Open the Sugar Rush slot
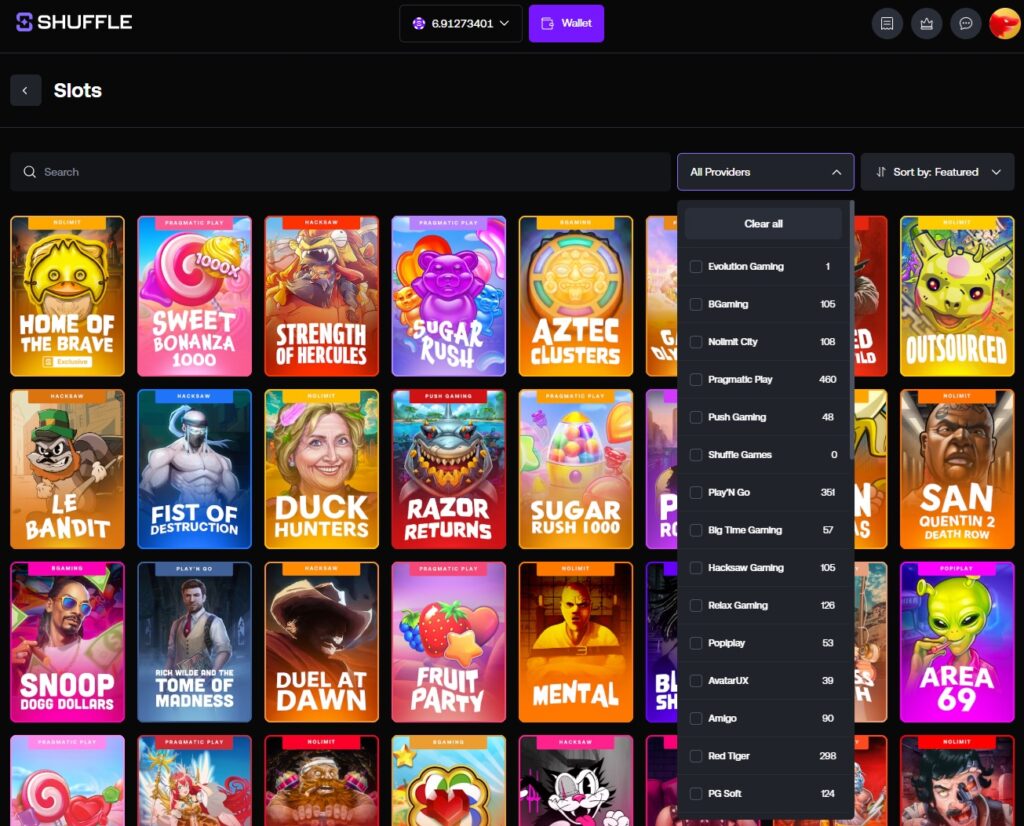The height and width of the screenshot is (826, 1024). (449, 296)
